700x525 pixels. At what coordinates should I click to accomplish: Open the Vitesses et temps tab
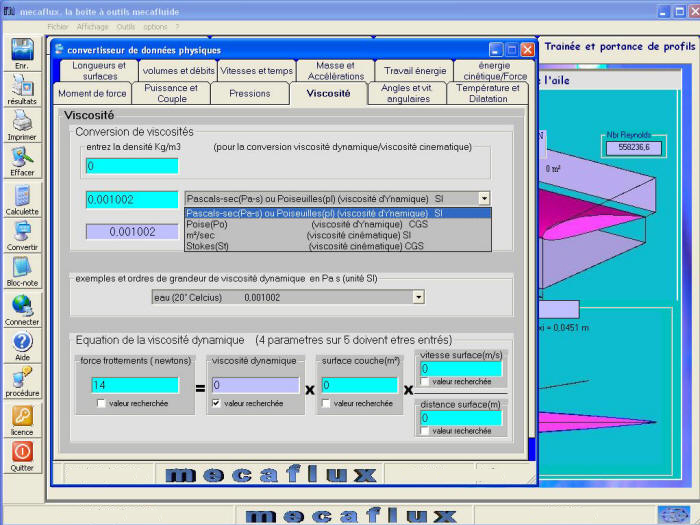click(x=257, y=71)
